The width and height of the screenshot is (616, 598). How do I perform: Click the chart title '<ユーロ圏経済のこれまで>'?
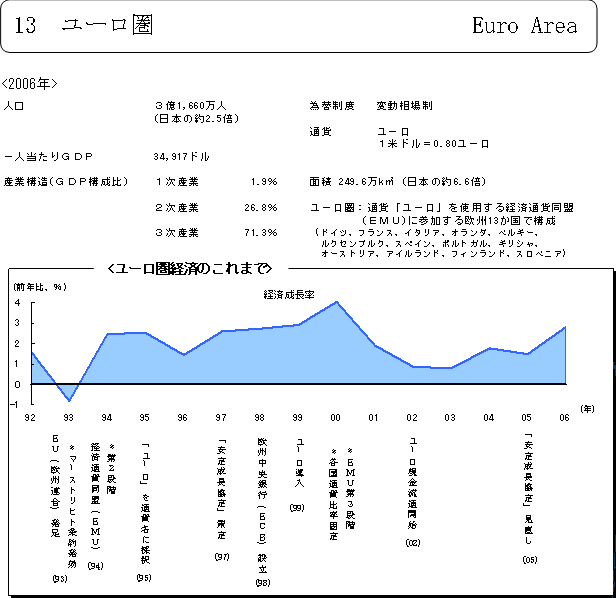190,269
